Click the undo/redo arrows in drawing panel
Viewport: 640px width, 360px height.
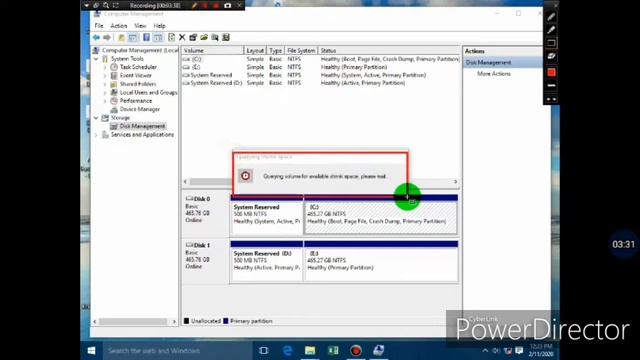[x=551, y=99]
